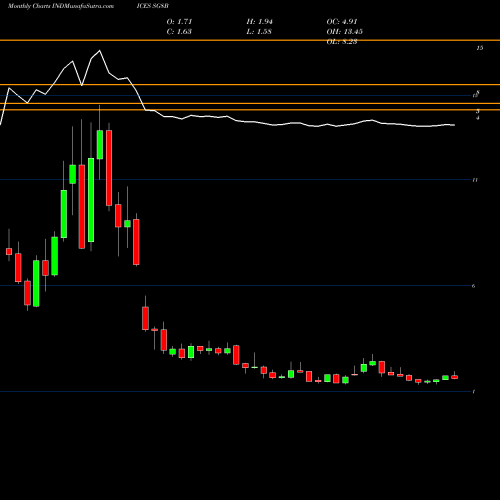Click the close value C: 1.63
The width and height of the screenshot is (500, 500).
[179, 32]
